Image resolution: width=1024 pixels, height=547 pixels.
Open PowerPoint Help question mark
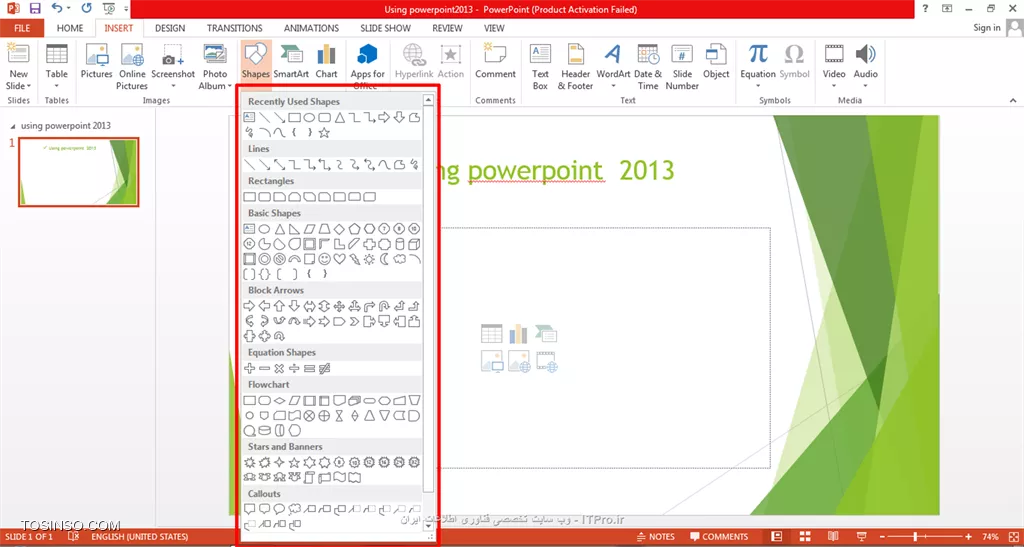pyautogui.click(x=925, y=8)
